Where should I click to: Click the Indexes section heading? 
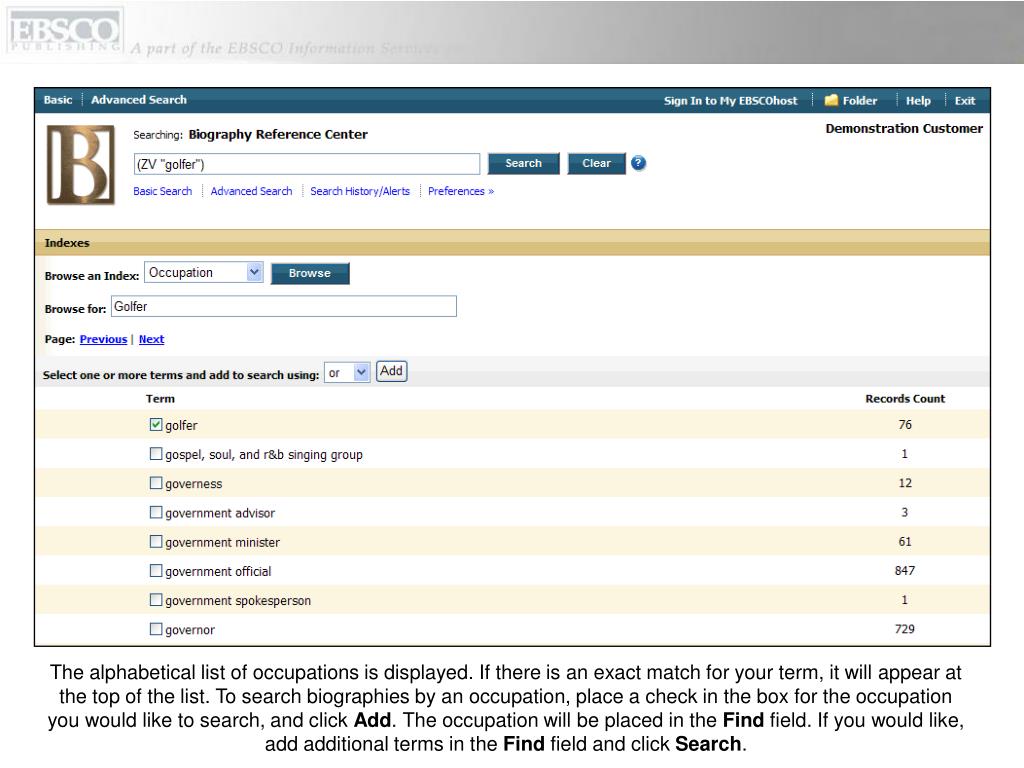(67, 243)
